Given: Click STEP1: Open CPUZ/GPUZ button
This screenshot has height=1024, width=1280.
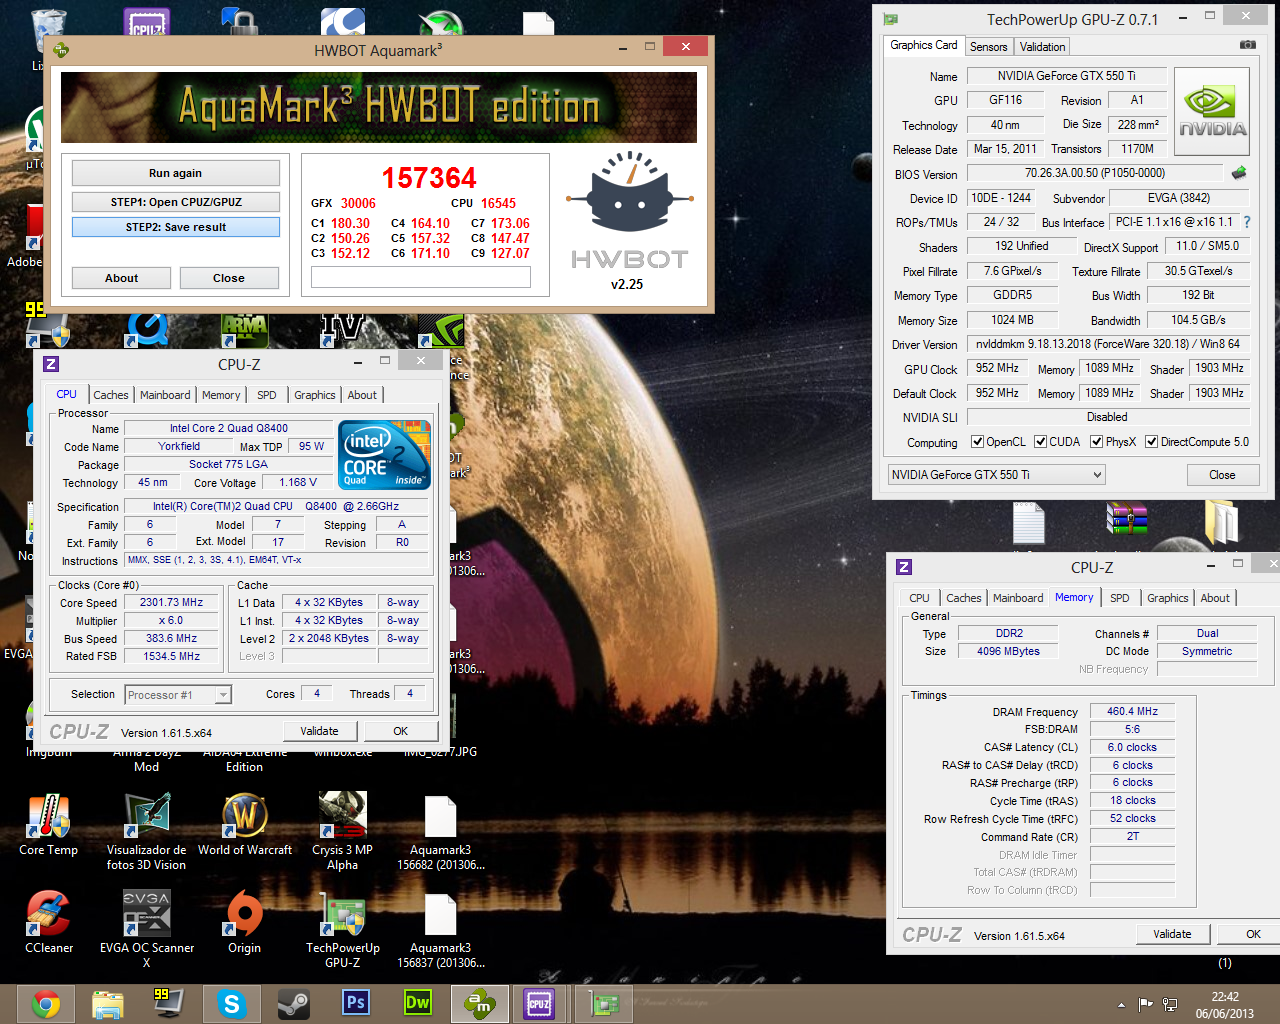Looking at the screenshot, I should [175, 202].
